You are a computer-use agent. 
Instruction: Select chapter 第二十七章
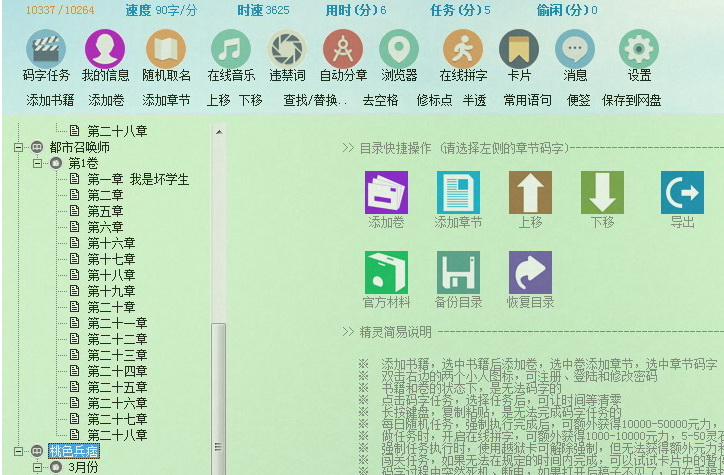(x=117, y=419)
